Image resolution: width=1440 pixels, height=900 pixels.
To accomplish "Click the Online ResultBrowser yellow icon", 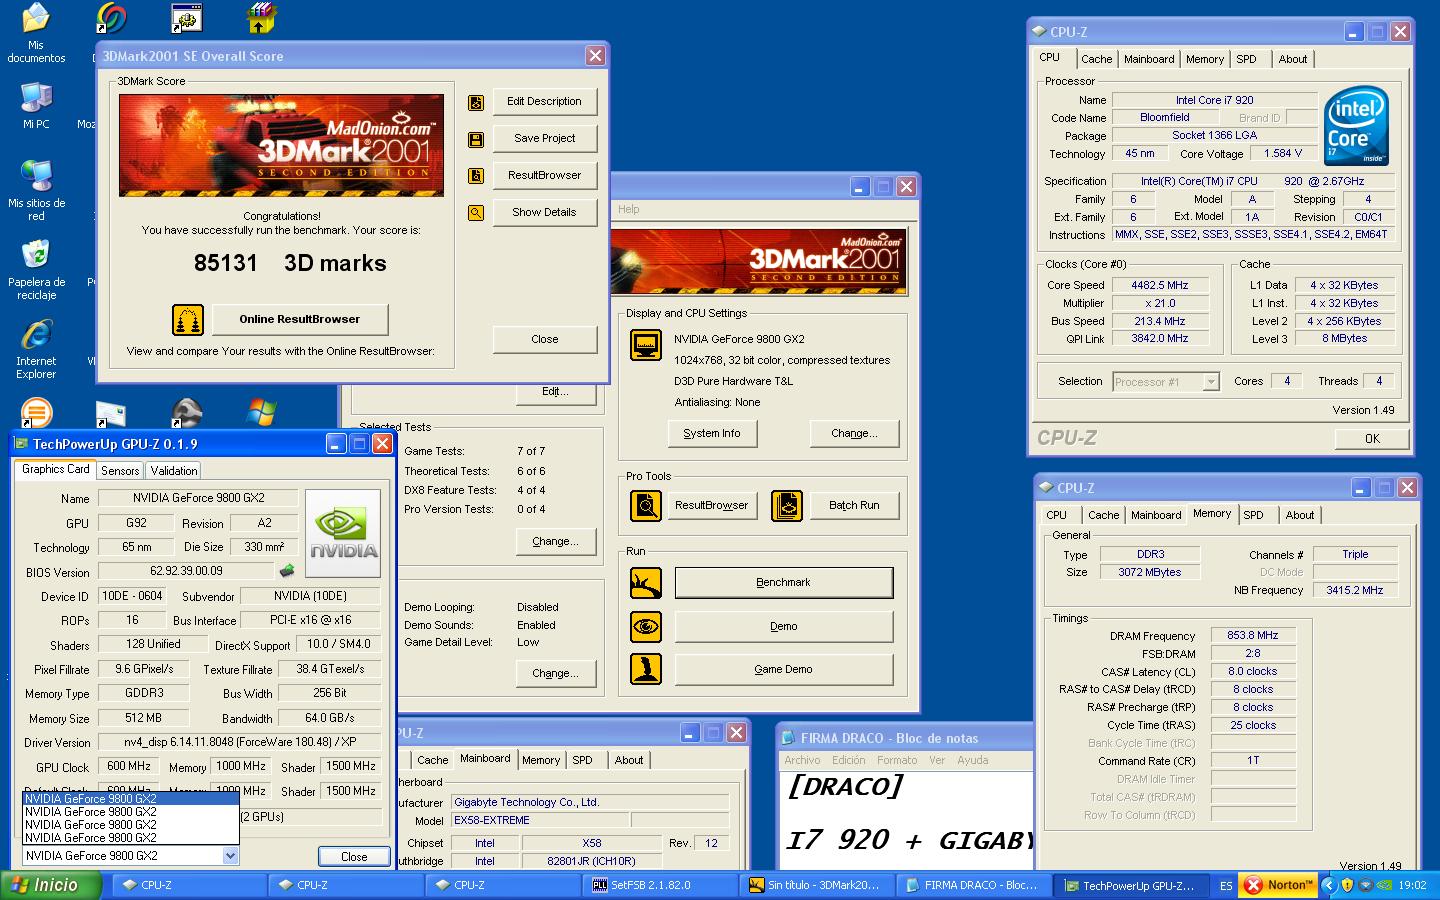I will [x=188, y=320].
